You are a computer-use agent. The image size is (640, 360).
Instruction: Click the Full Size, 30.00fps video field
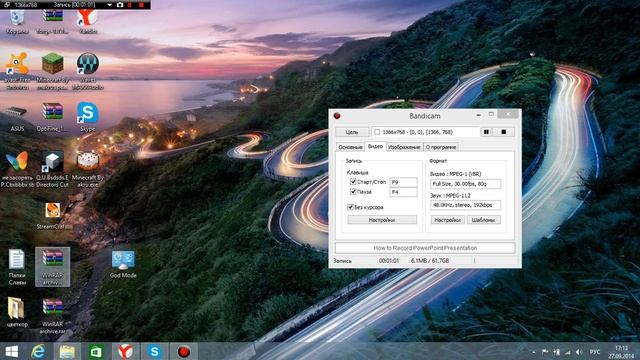tap(466, 184)
